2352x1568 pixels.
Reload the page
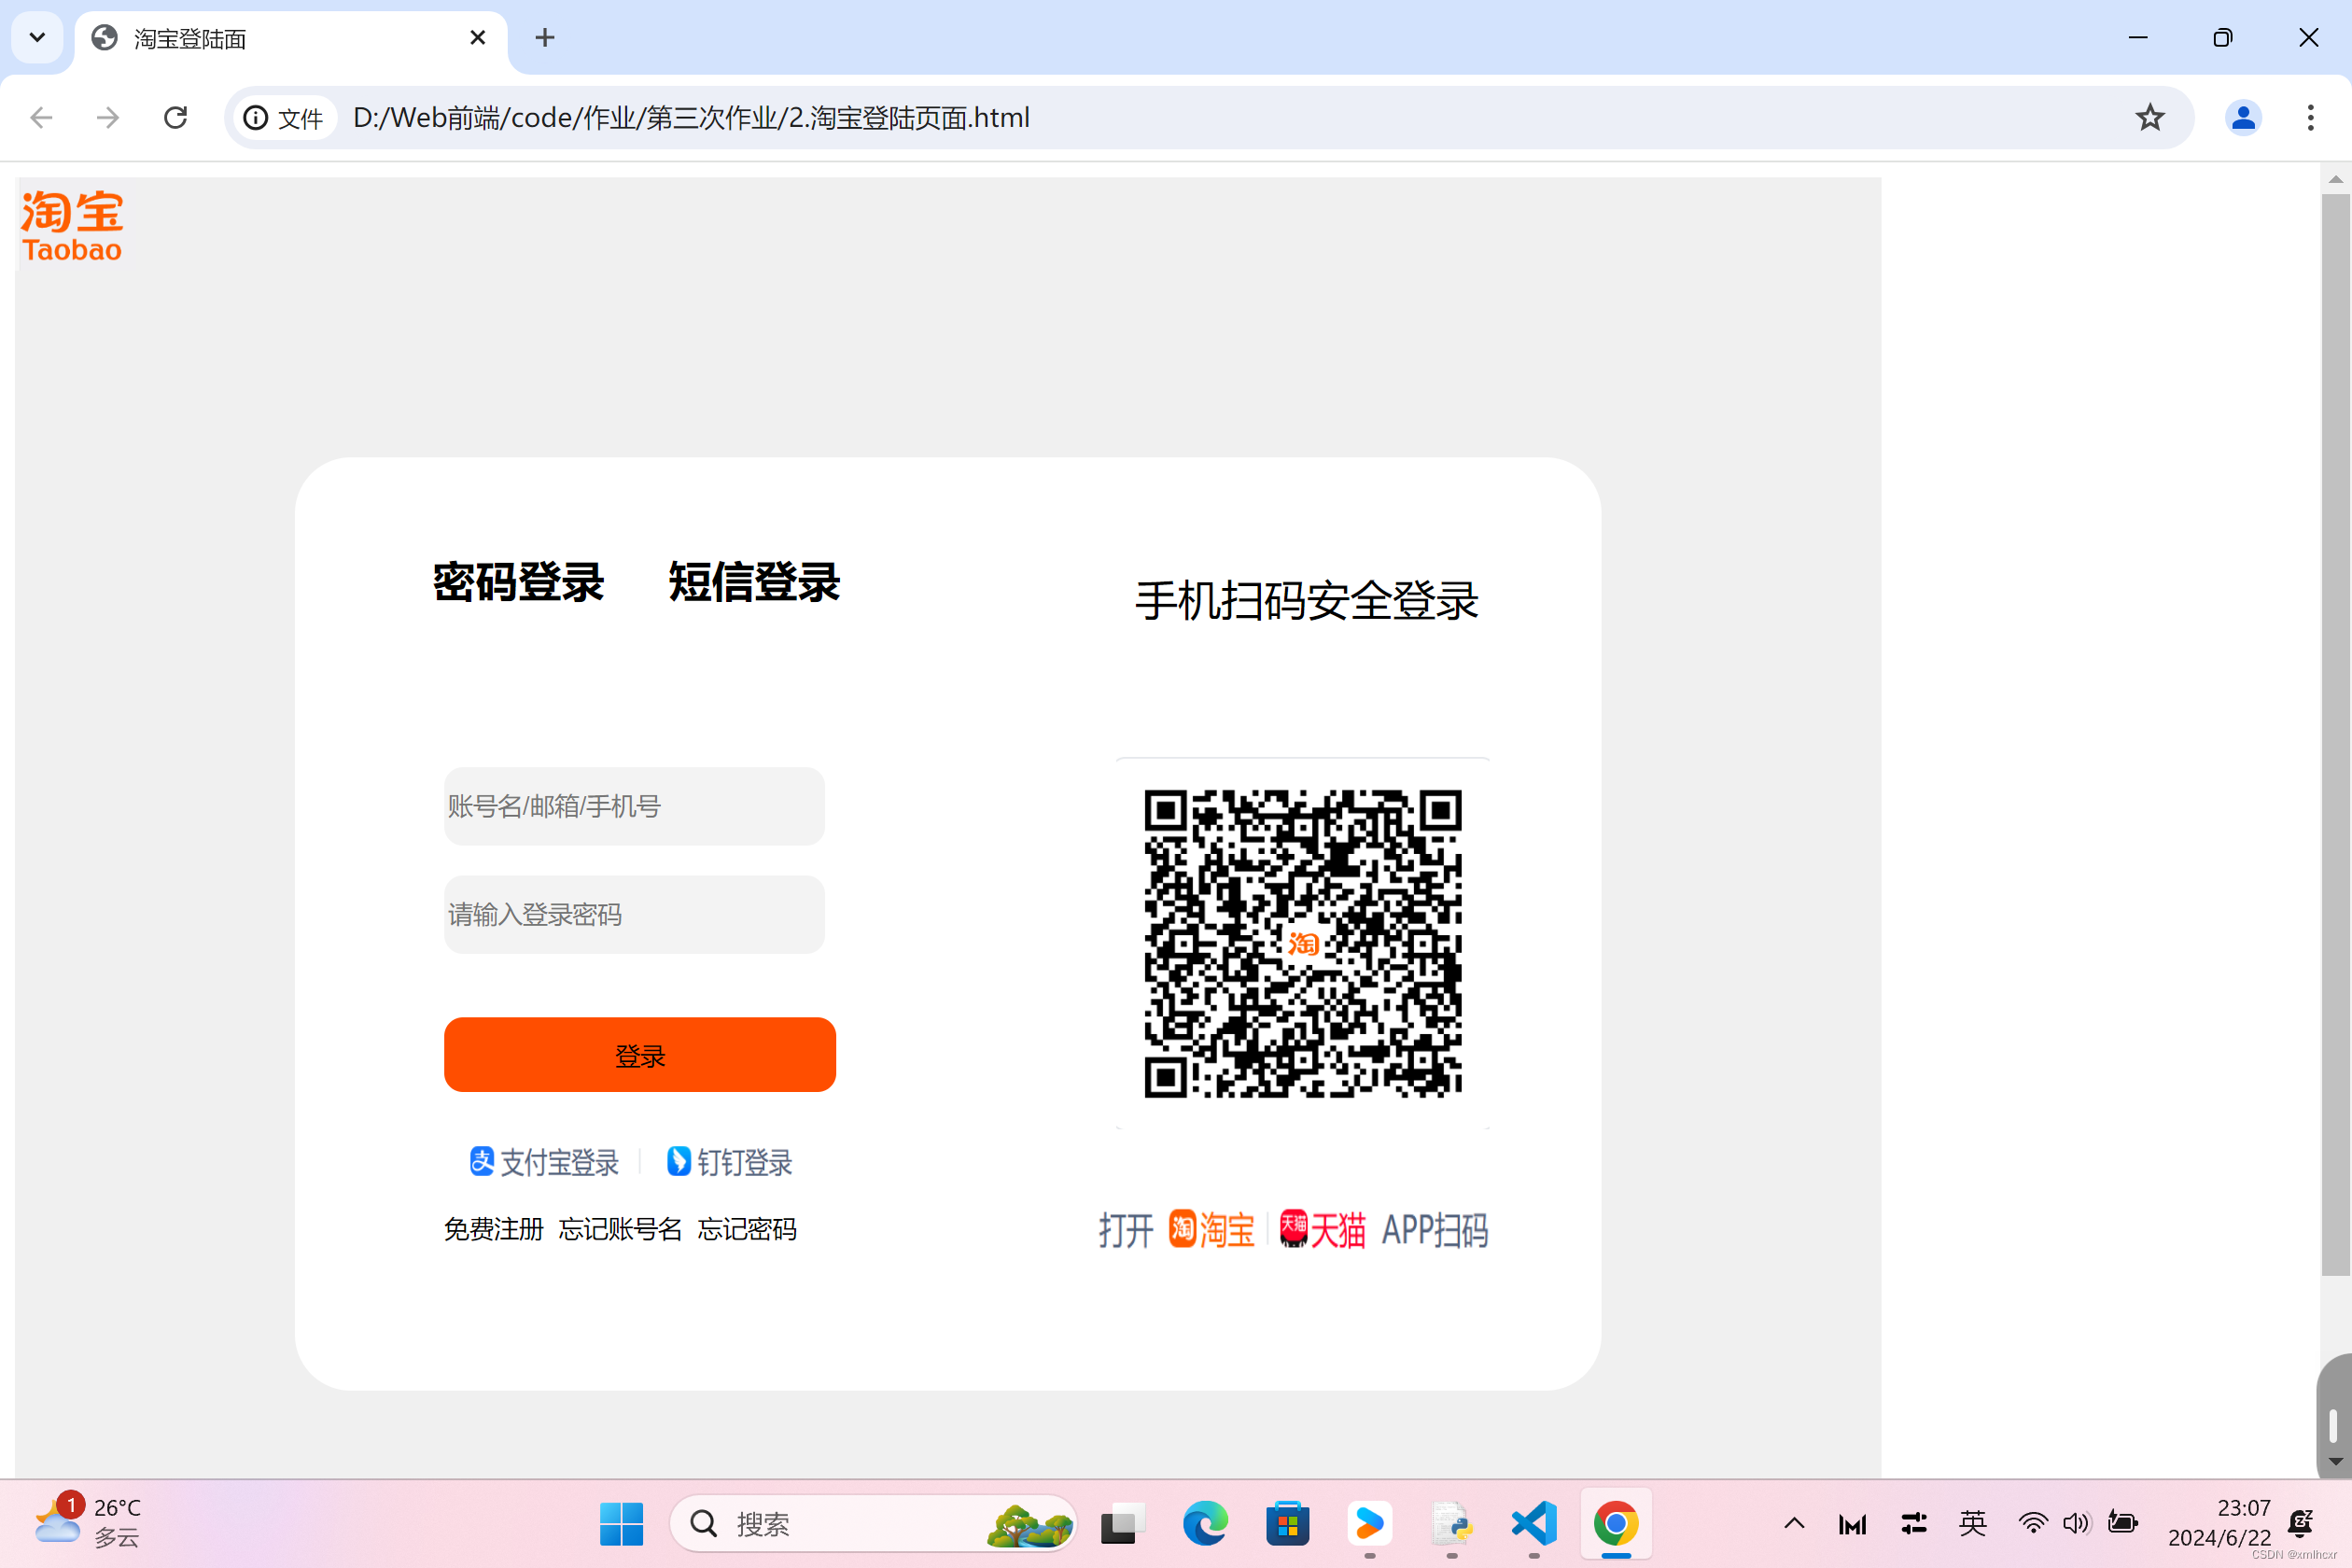(176, 118)
